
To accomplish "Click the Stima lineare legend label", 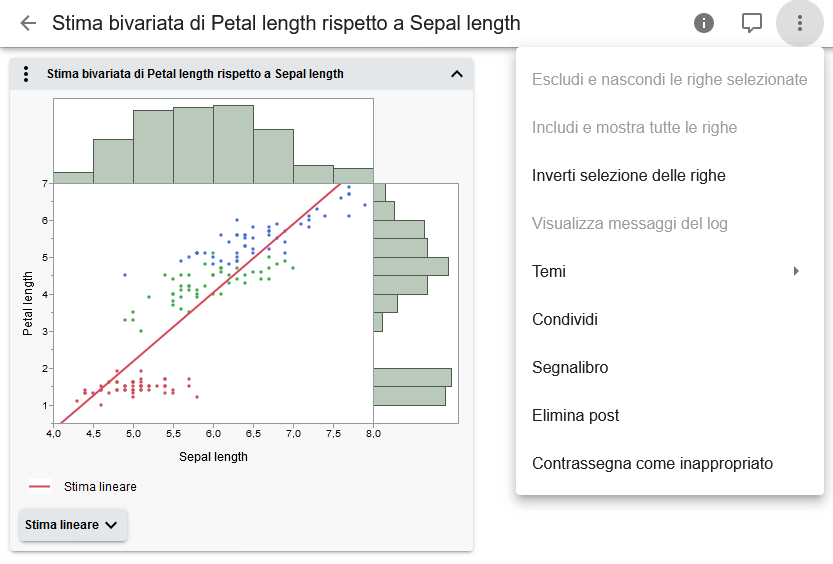I will [x=100, y=487].
